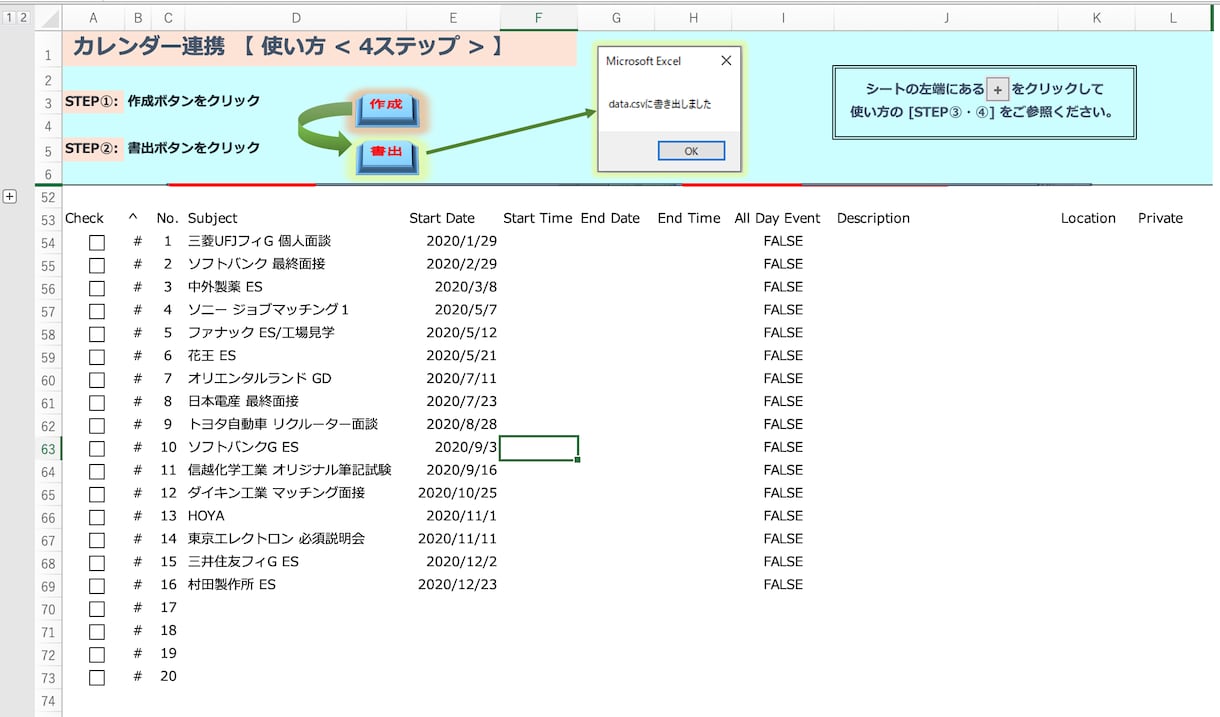1220x717 pixels.
Task: Select the FALSE cell for 村田製作所 ES
Action: coord(783,585)
